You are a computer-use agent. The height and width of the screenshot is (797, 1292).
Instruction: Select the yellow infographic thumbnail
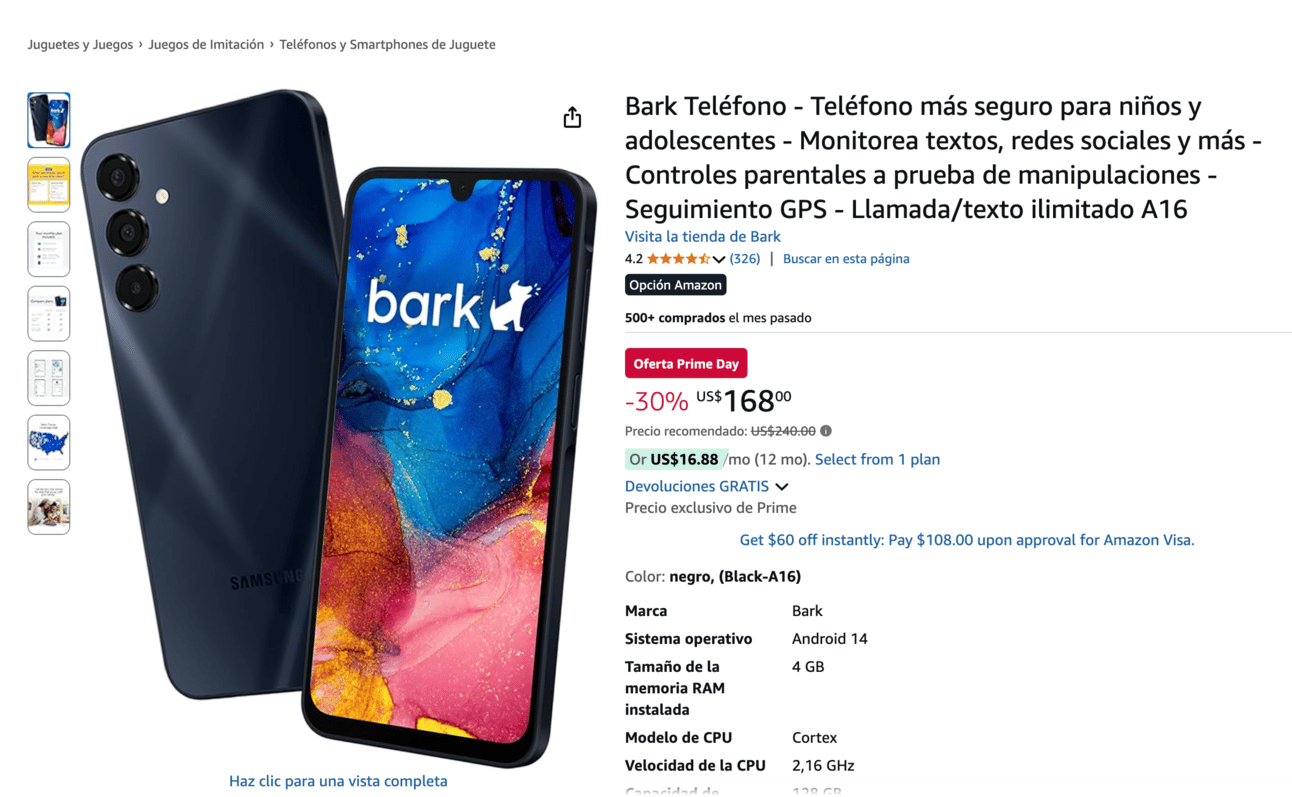coord(49,185)
